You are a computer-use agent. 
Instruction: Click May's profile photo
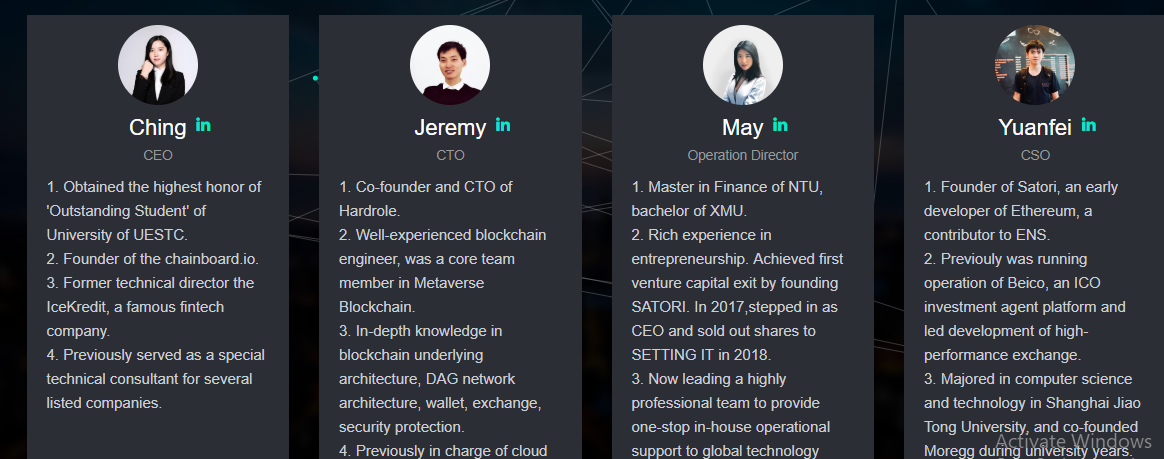tap(742, 65)
